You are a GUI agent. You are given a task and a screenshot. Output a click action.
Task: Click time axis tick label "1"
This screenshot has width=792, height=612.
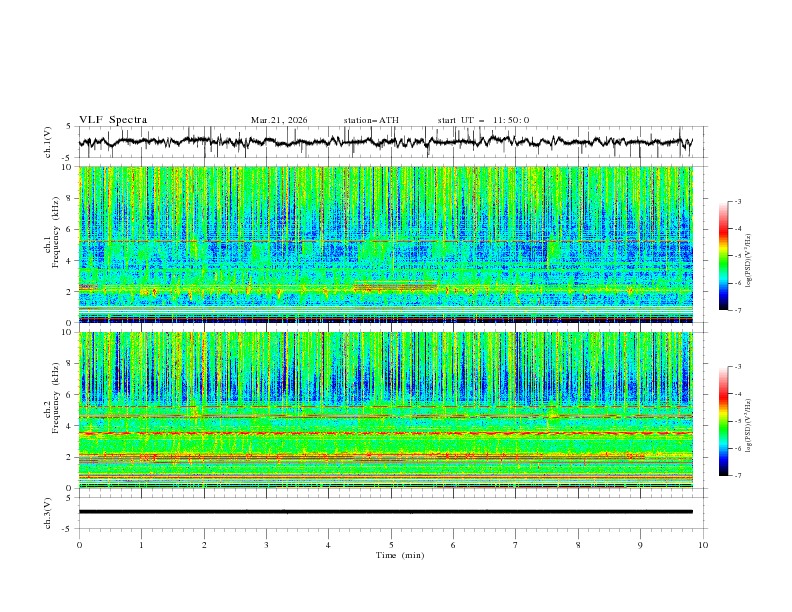141,545
